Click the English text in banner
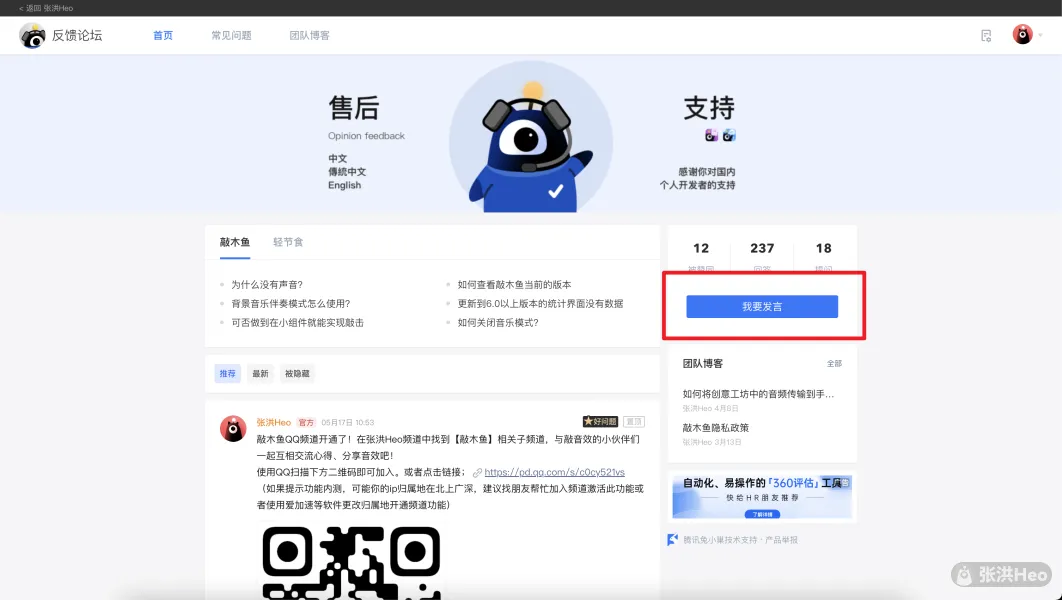Viewport: 1062px width, 600px height. [x=345, y=186]
